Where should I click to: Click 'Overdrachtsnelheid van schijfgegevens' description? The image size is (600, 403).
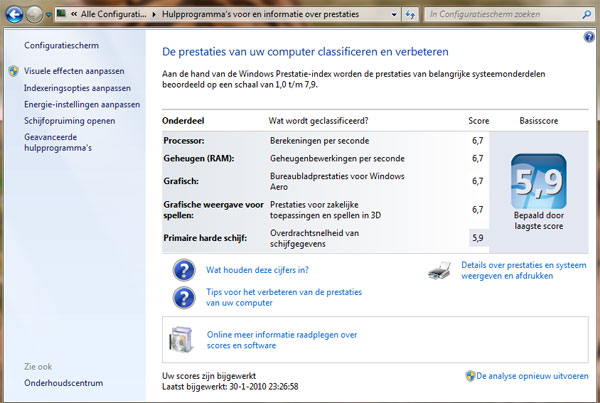point(314,238)
